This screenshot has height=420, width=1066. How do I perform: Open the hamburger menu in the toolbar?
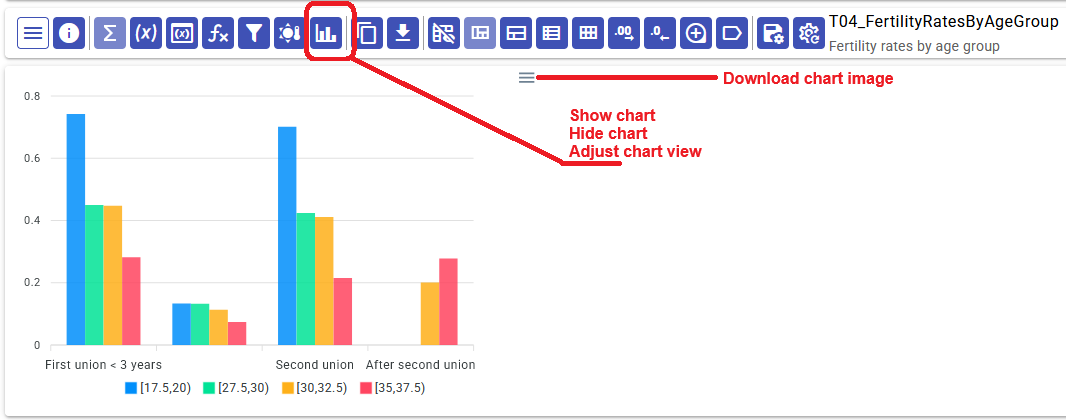pos(33,33)
